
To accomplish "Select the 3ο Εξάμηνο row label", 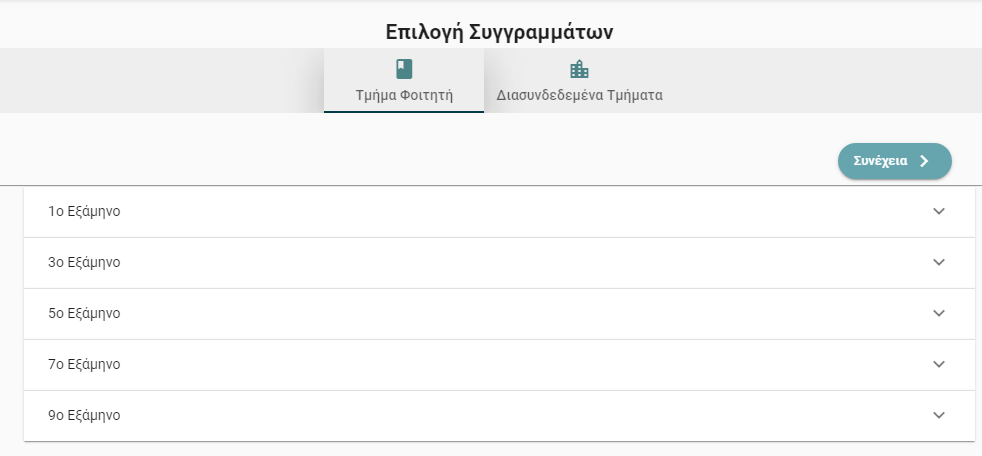I will (84, 262).
